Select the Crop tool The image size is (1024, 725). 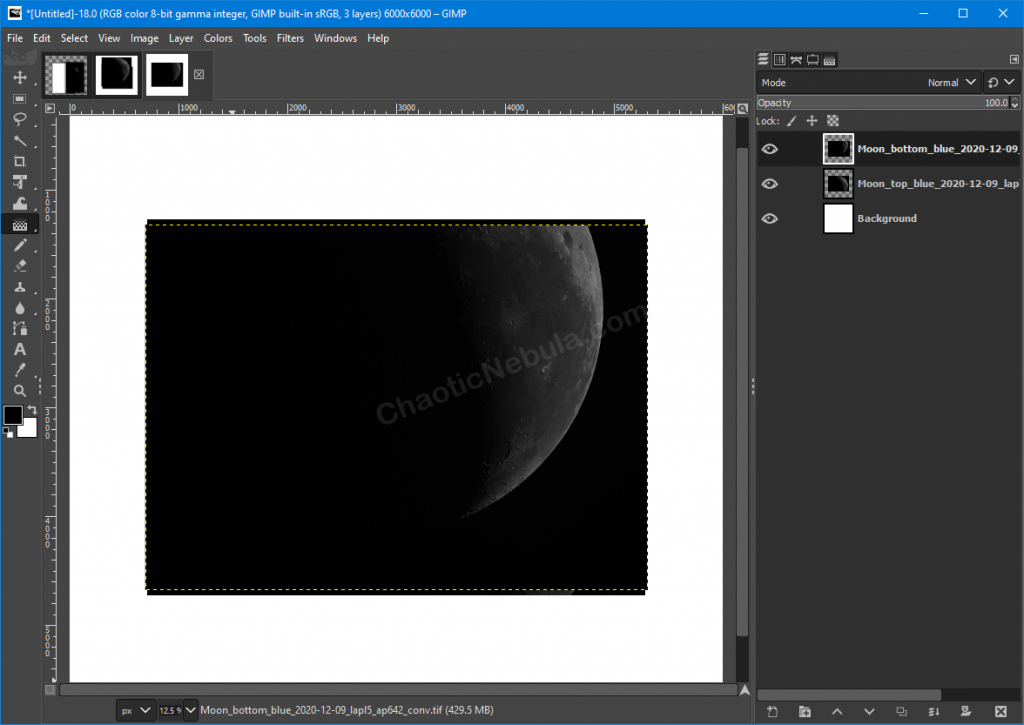coord(20,161)
